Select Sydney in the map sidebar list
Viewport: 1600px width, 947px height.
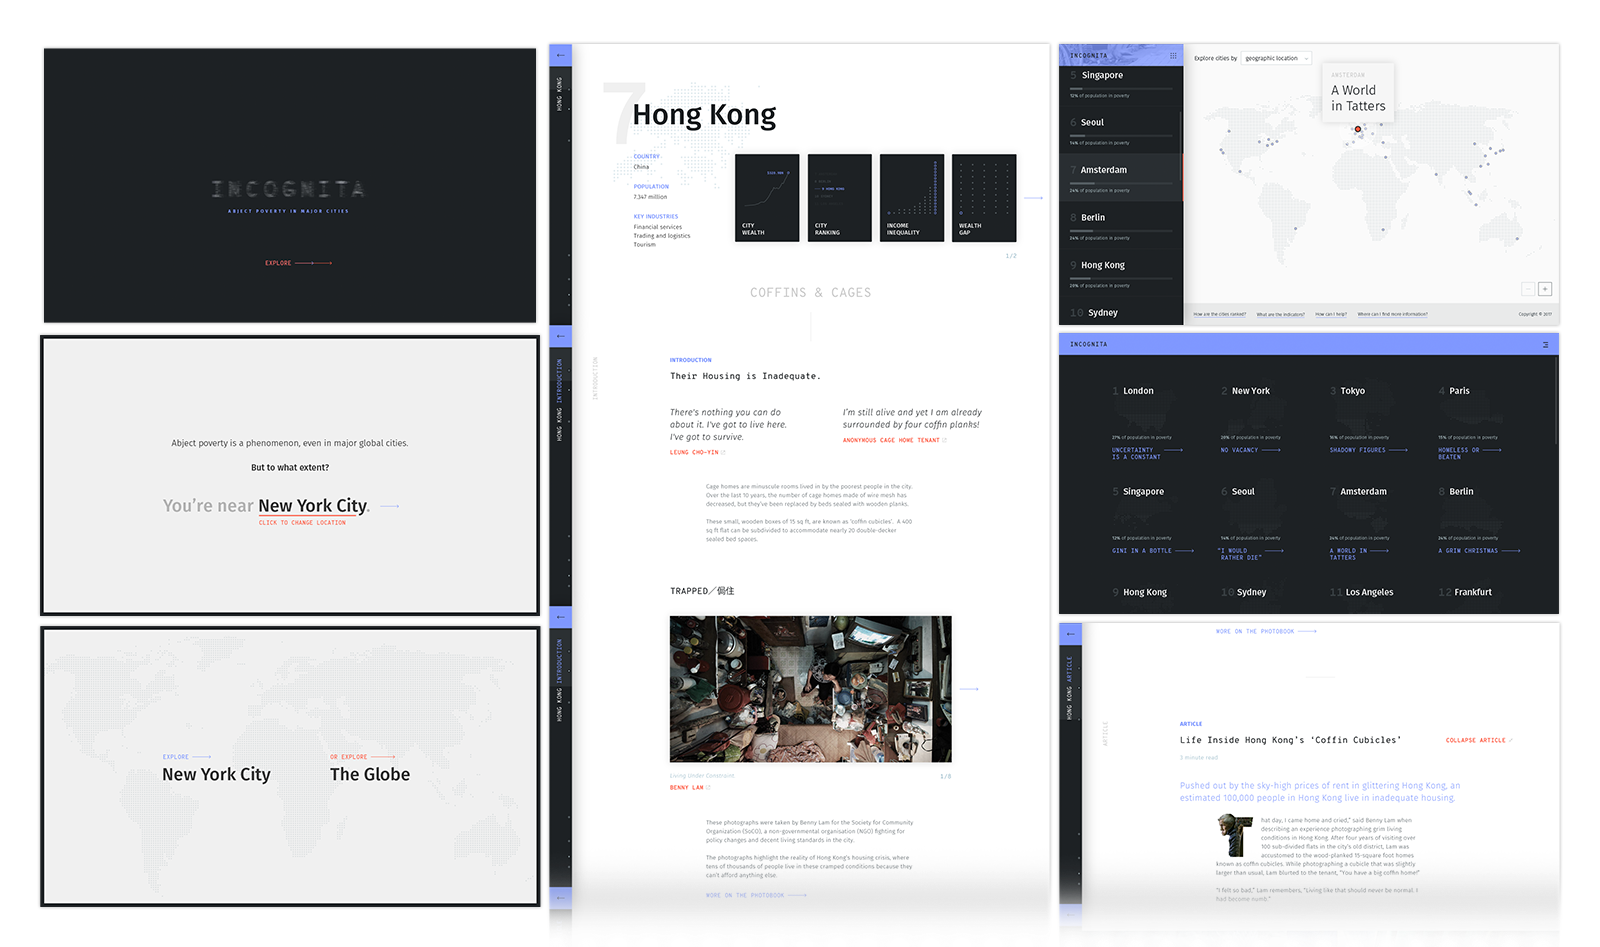(x=1120, y=313)
